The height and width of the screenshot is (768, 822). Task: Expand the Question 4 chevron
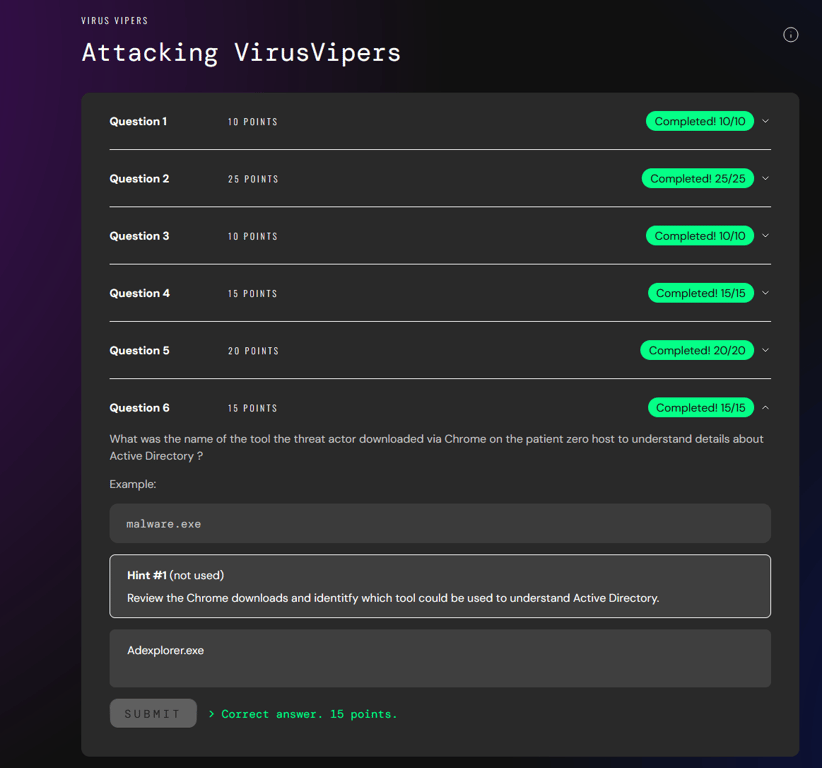point(766,293)
